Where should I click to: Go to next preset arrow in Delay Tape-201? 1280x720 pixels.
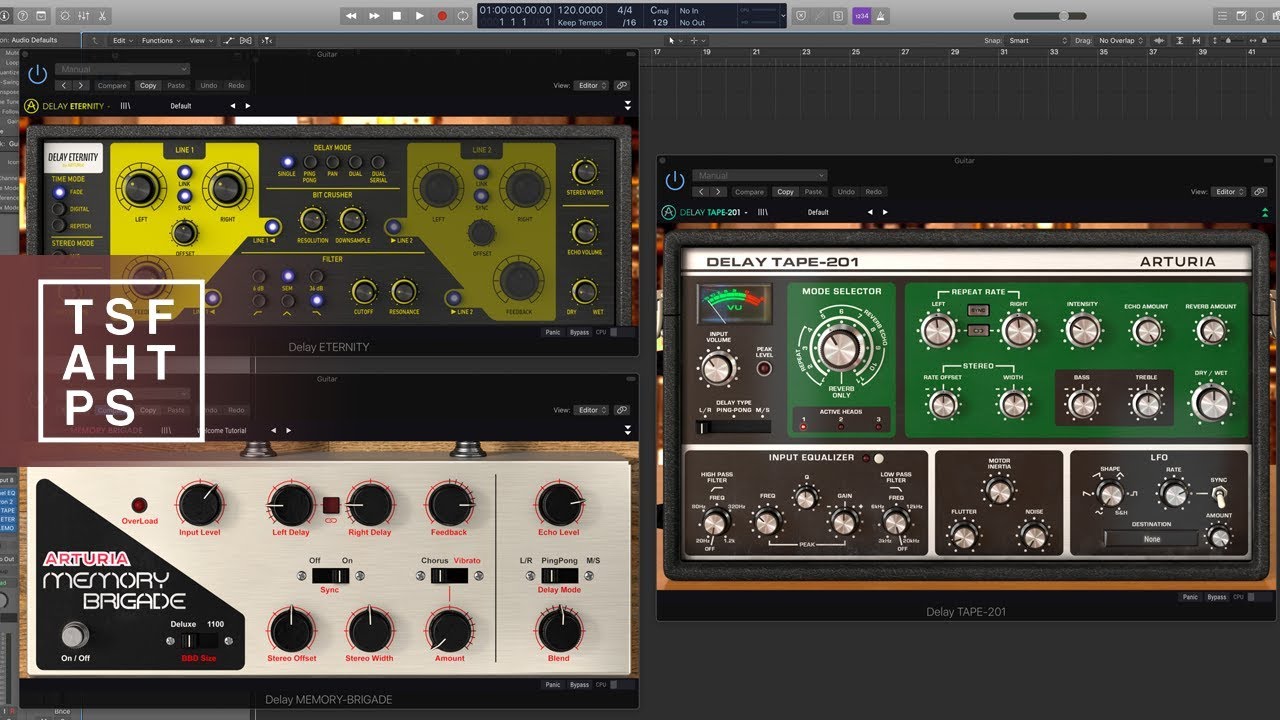click(x=885, y=212)
